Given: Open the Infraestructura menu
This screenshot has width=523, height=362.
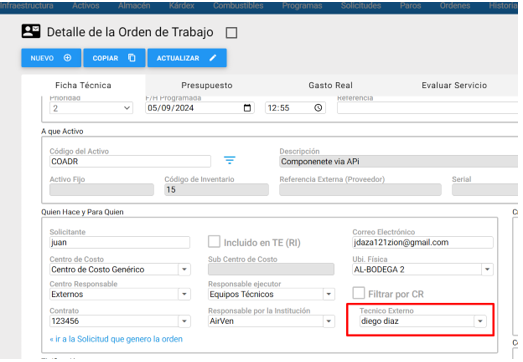Looking at the screenshot, I should point(27,6).
